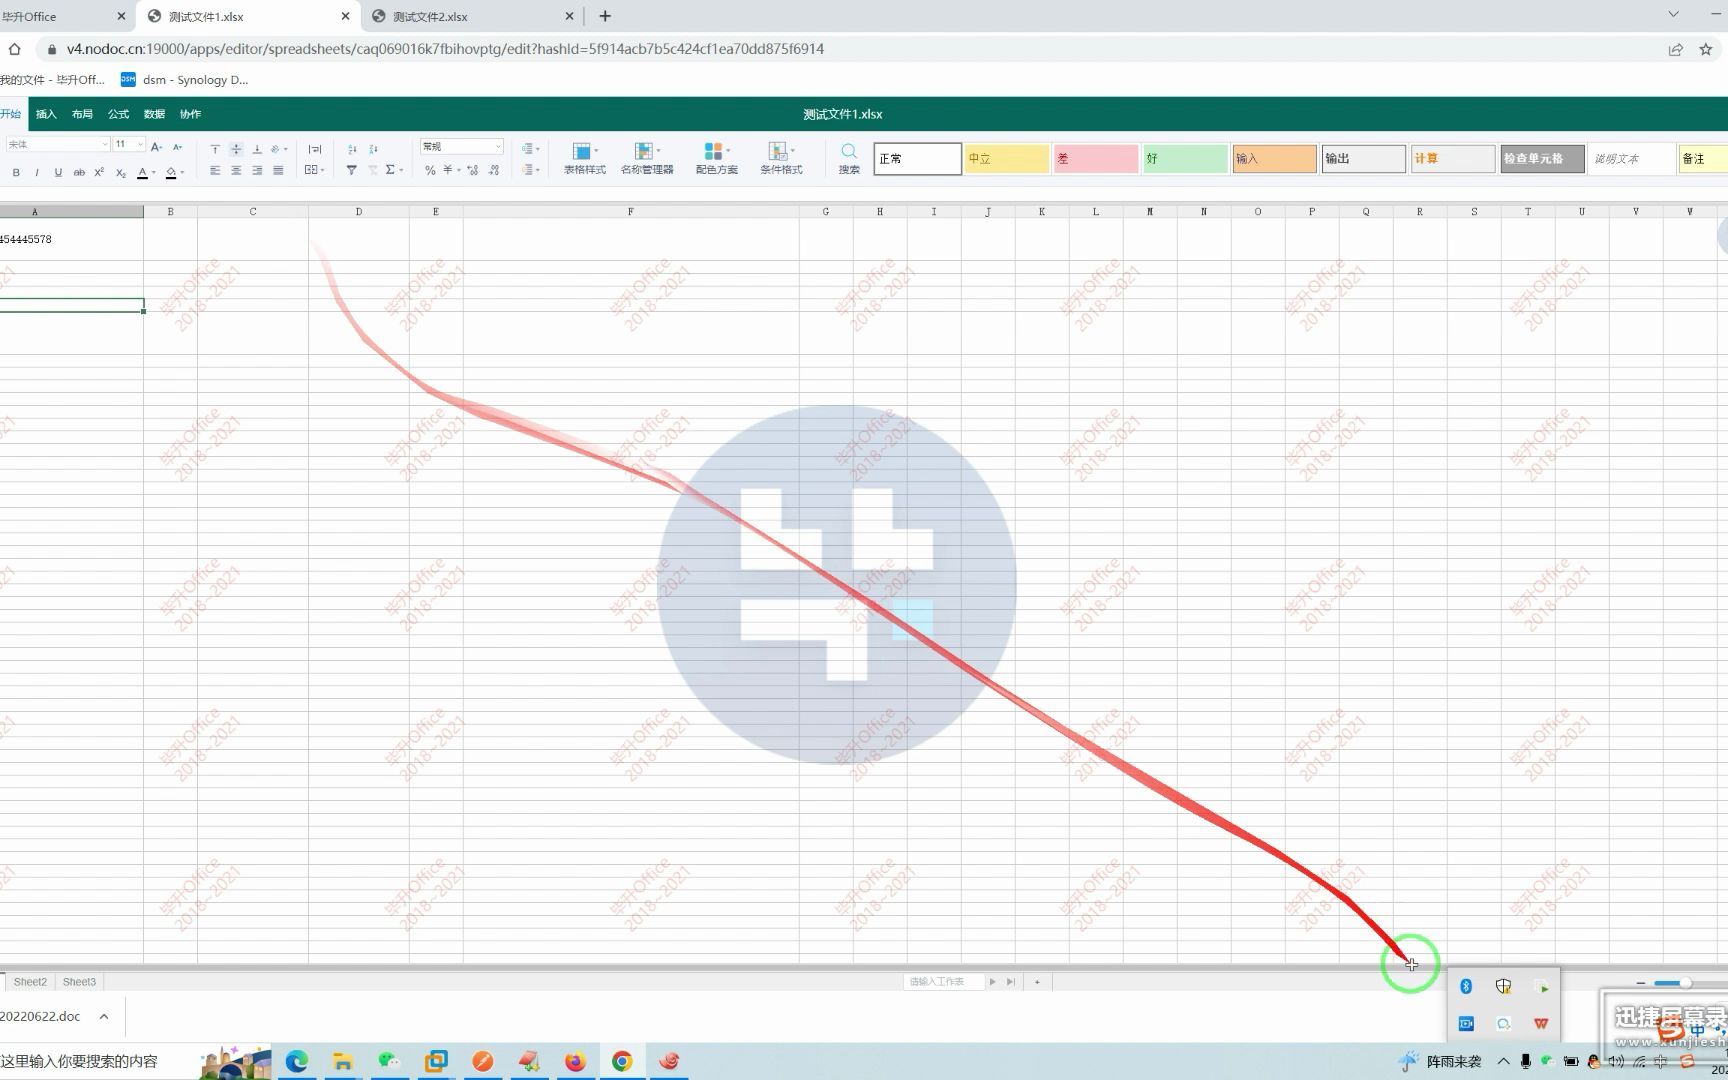Toggle italic formatting
Image resolution: width=1728 pixels, height=1080 pixels.
click(37, 172)
